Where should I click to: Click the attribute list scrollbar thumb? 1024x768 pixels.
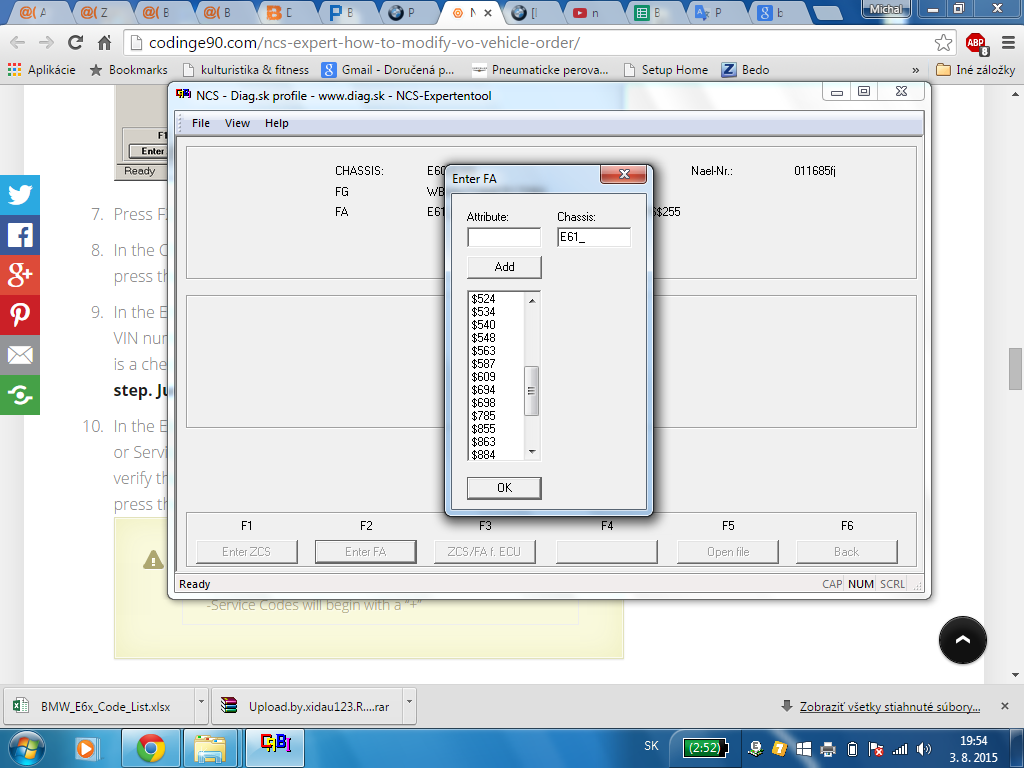click(532, 391)
